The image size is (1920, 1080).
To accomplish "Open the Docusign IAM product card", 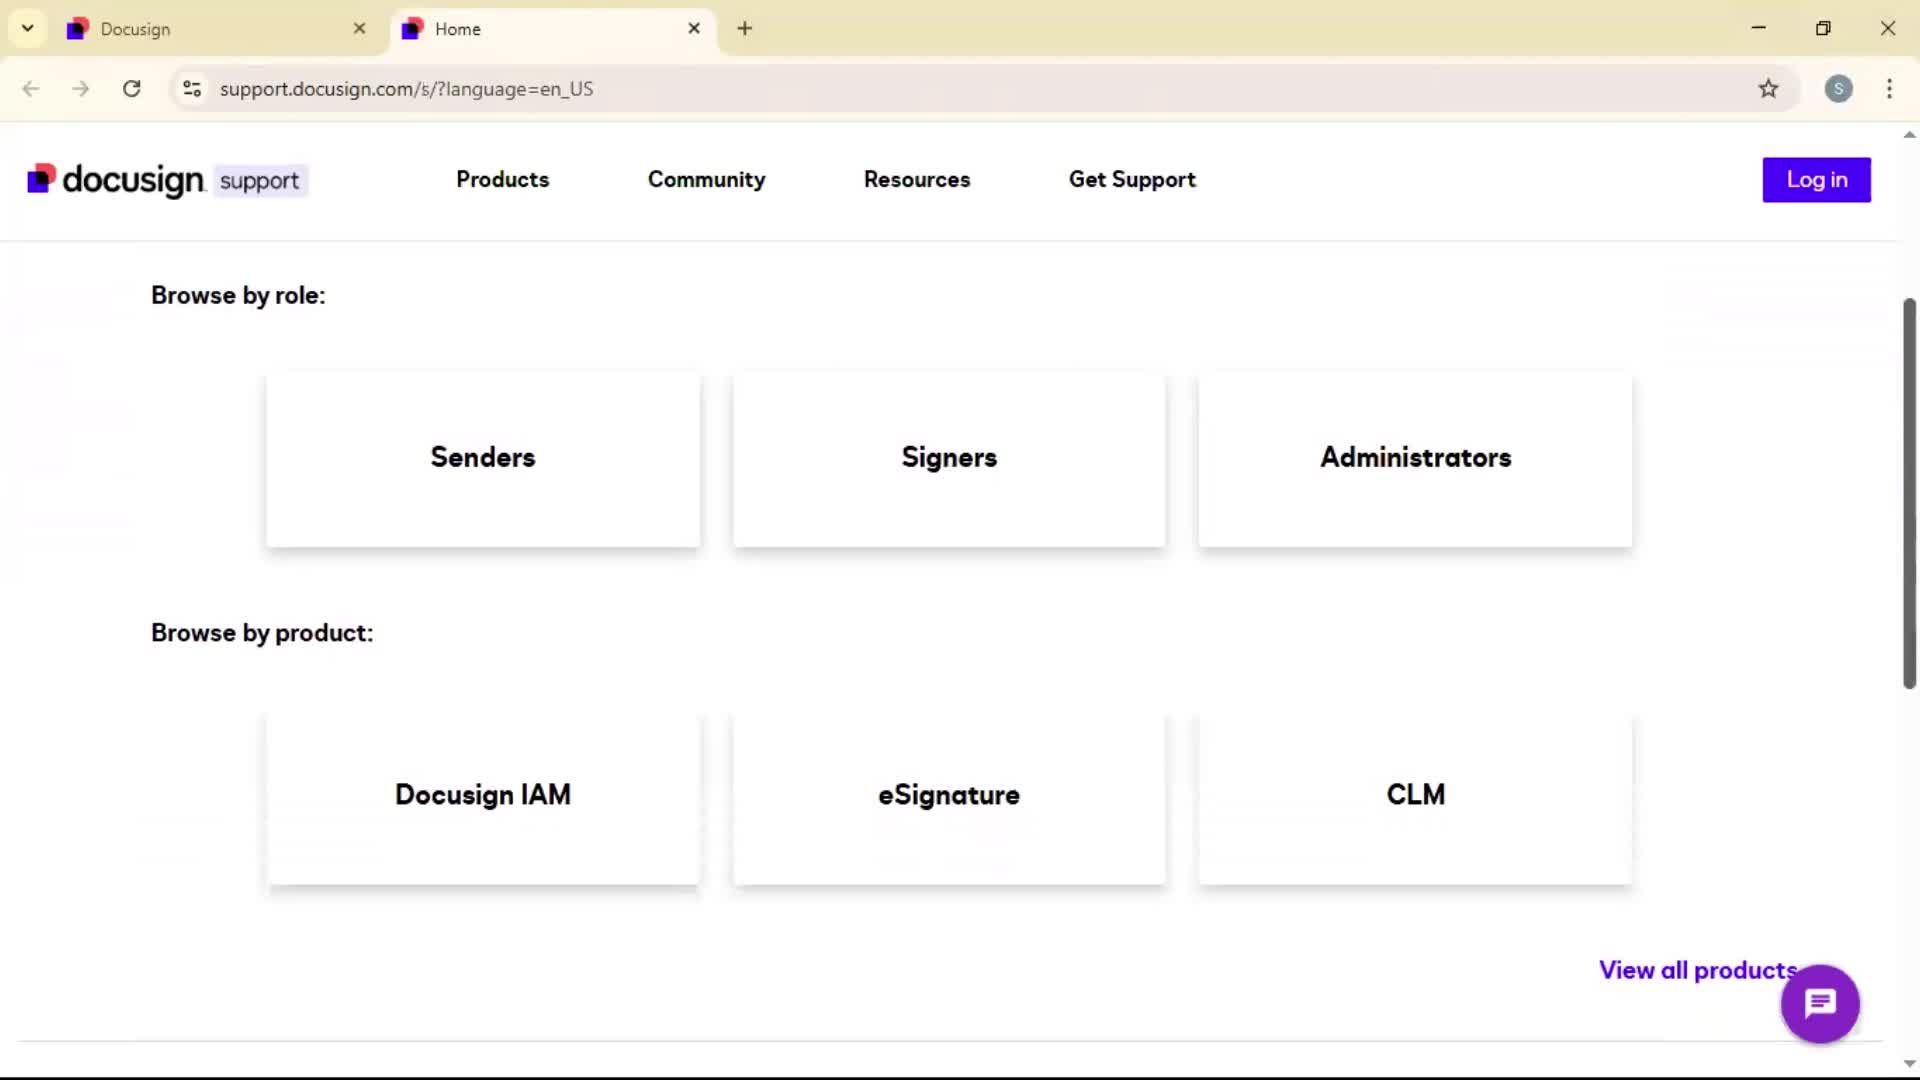I will point(483,797).
